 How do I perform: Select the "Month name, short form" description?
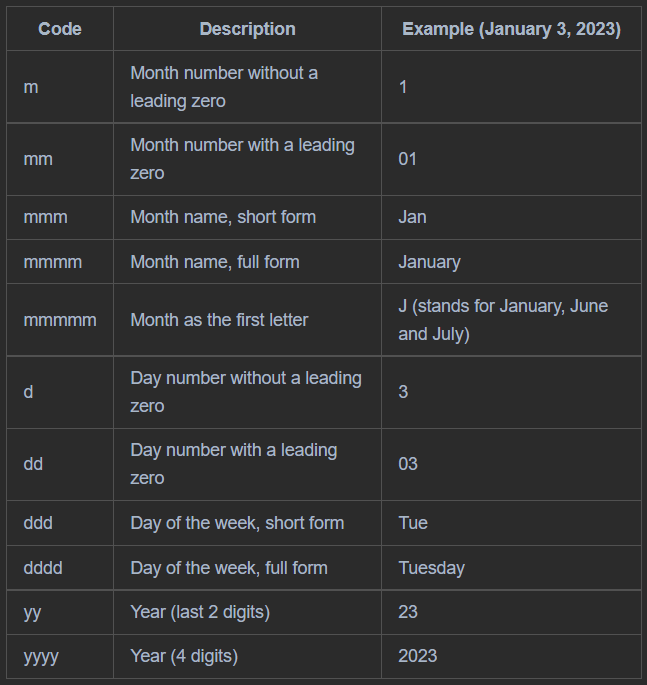(223, 217)
